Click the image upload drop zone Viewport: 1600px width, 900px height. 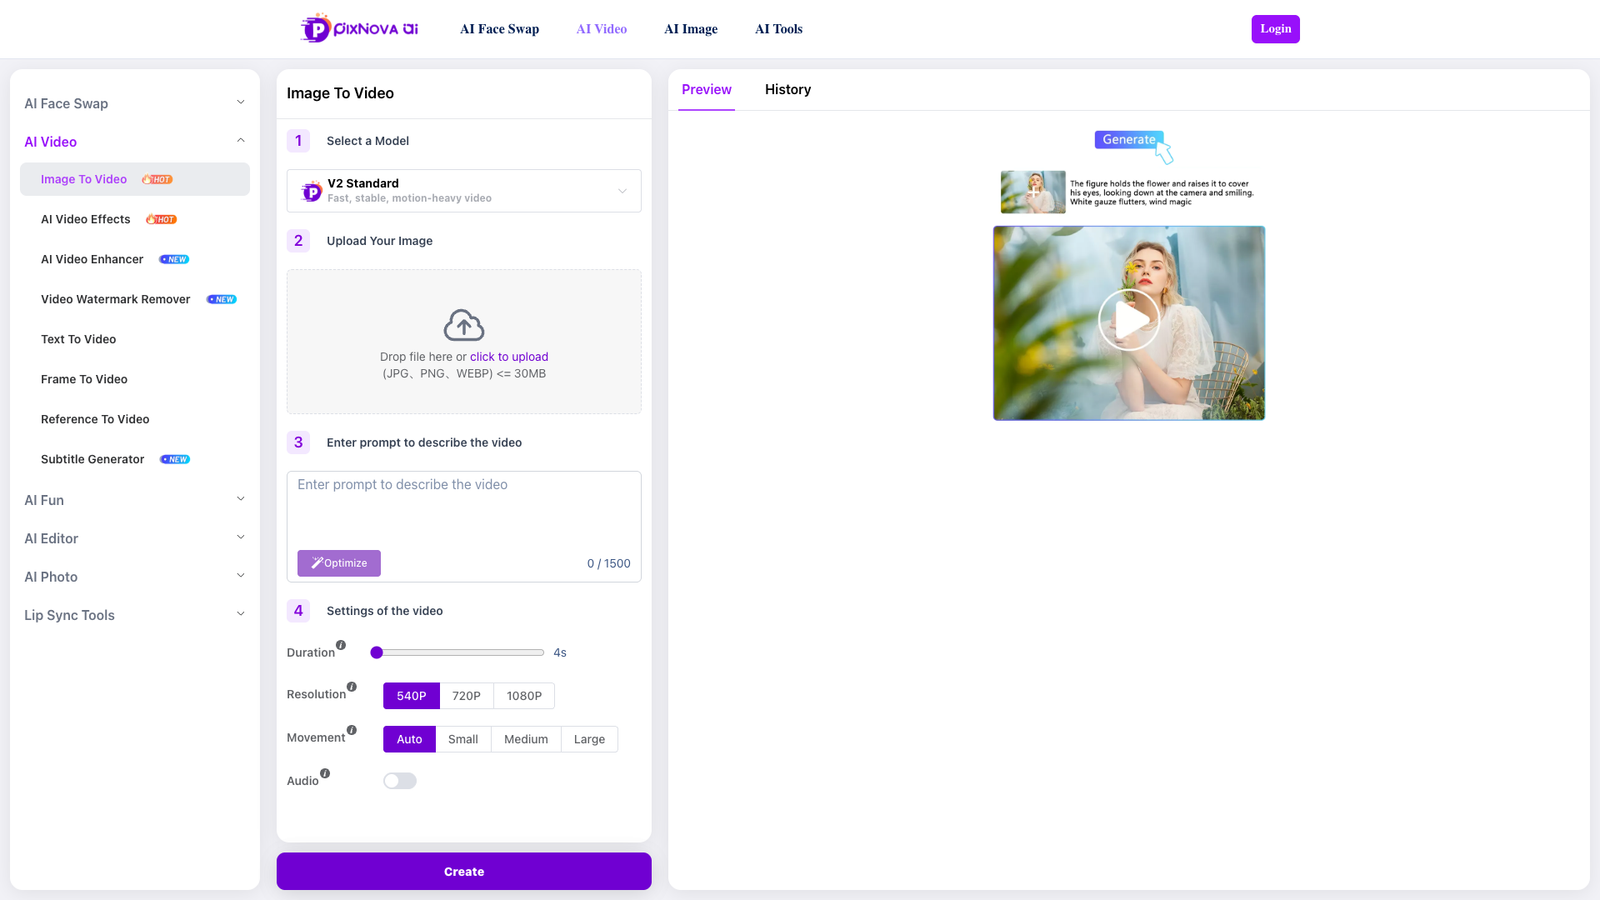(x=464, y=341)
